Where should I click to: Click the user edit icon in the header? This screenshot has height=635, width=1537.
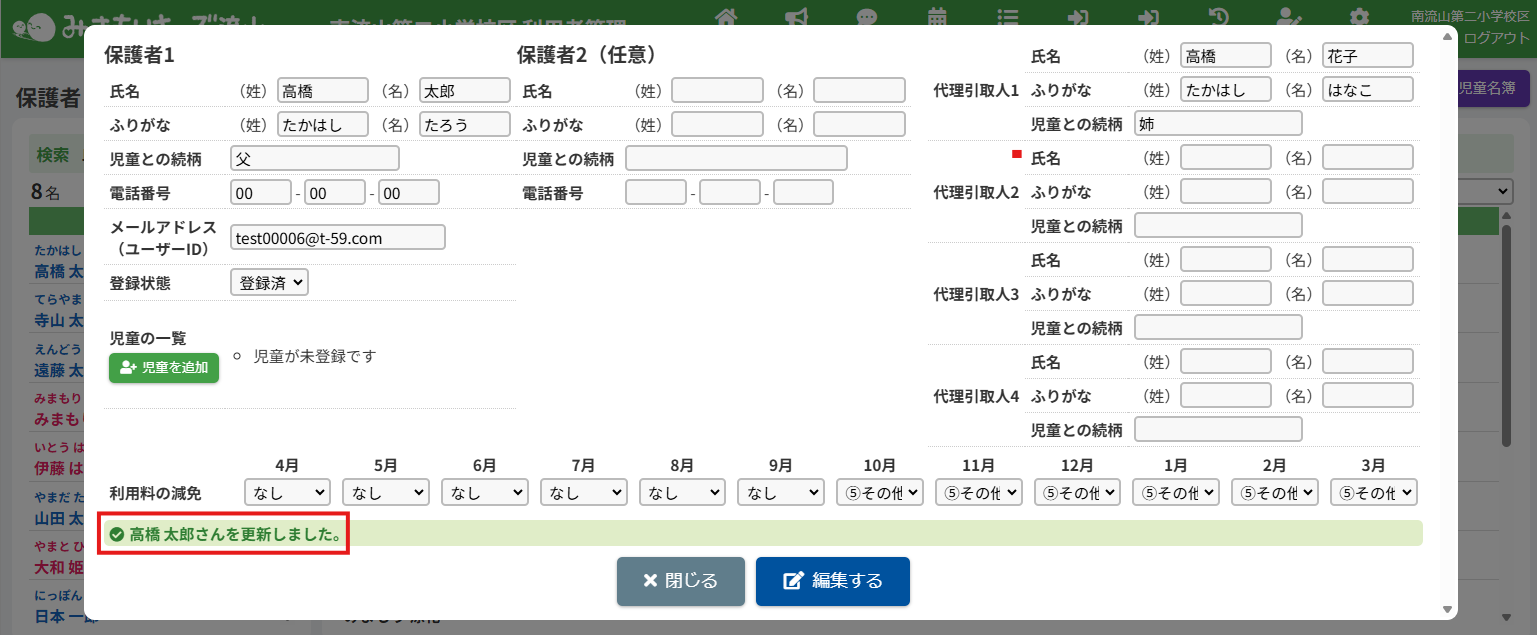coord(1289,17)
